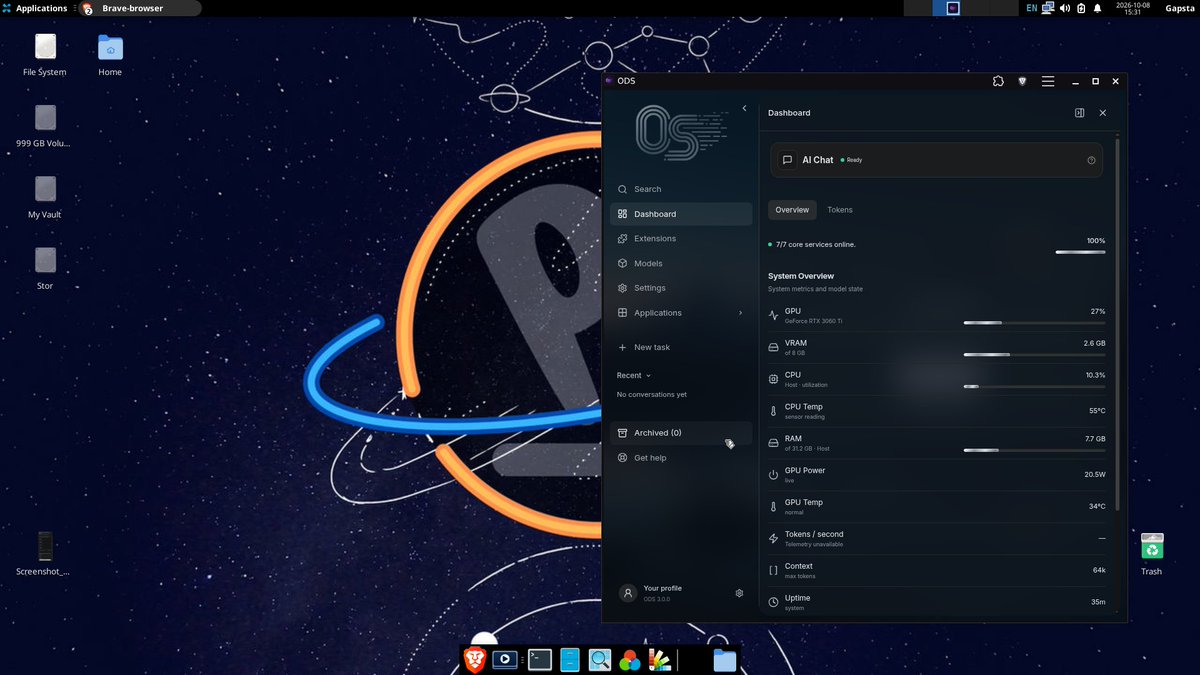Collapse the Recent conversations list
The height and width of the screenshot is (675, 1200).
tap(634, 376)
